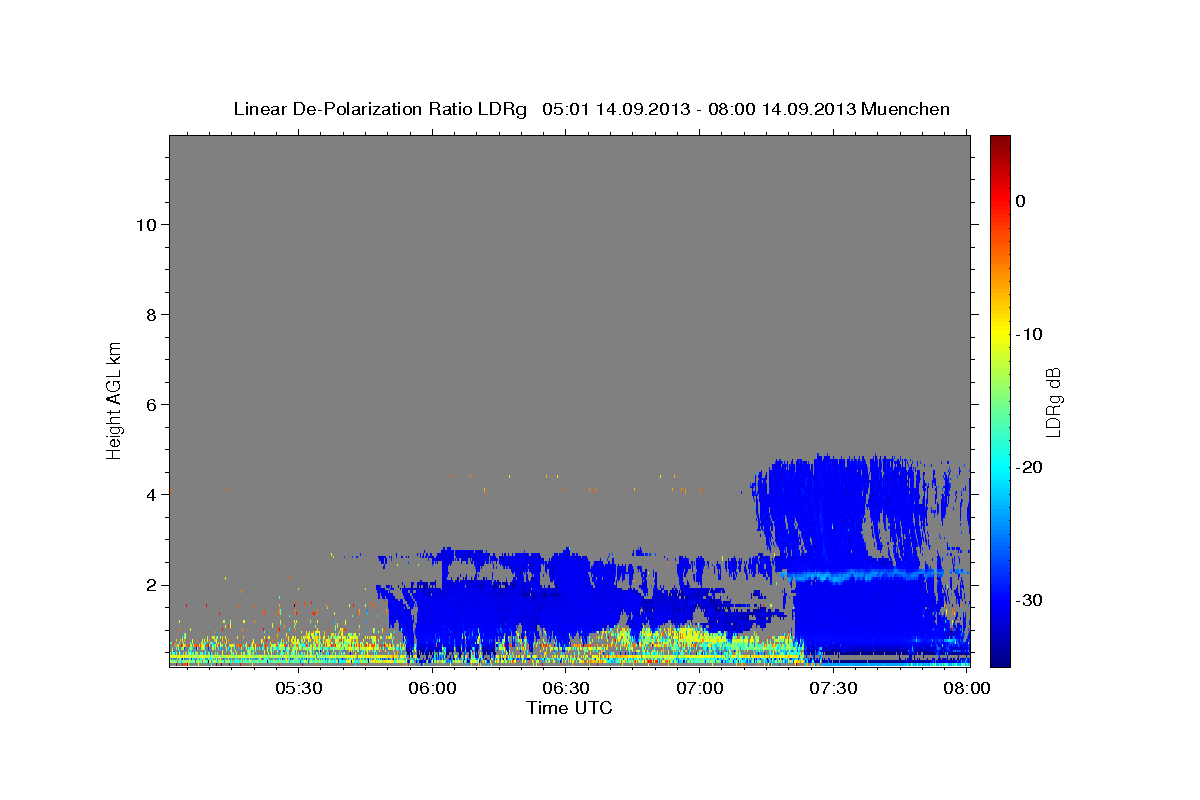Viewport: 1200px width, 800px height.
Task: Click the height tick label 2
Action: [x=152, y=584]
